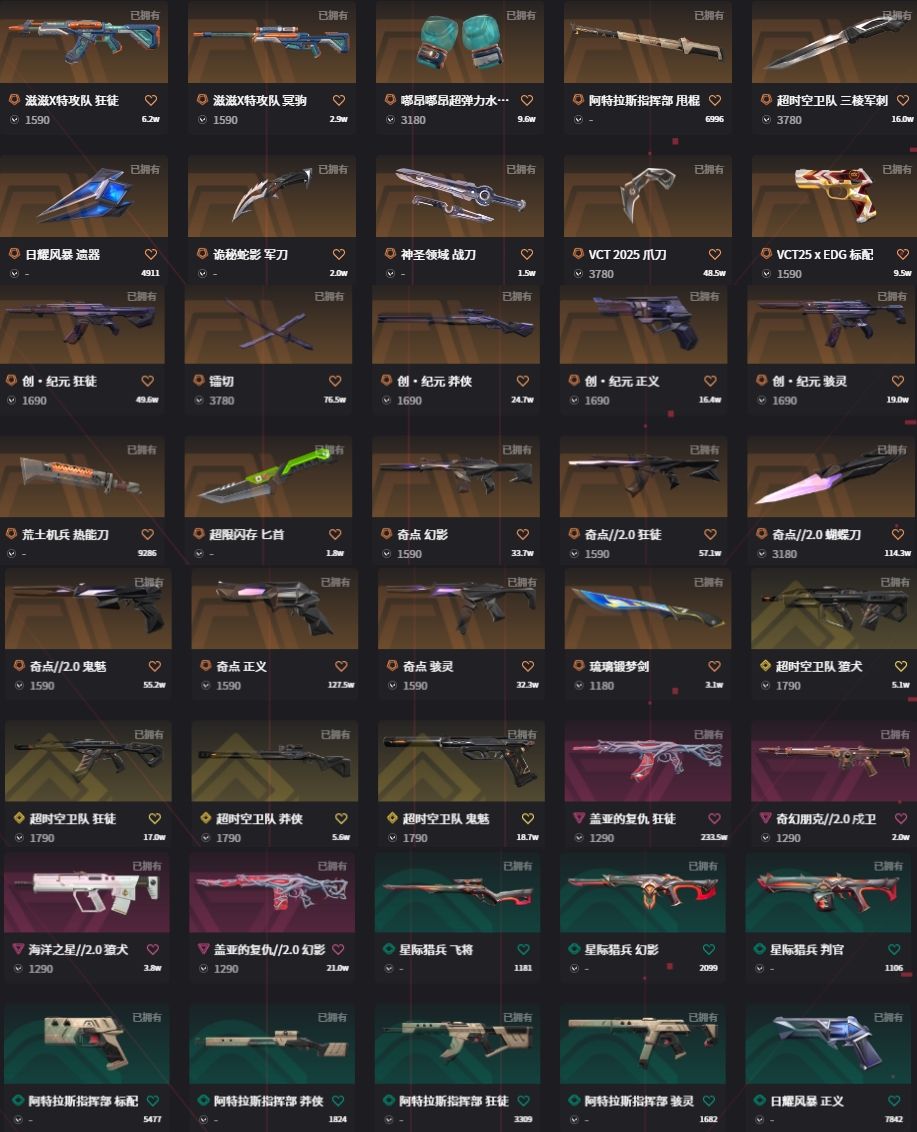Click the yellow diamond tier icon beside 超时空卫队 獒犬

click(765, 666)
